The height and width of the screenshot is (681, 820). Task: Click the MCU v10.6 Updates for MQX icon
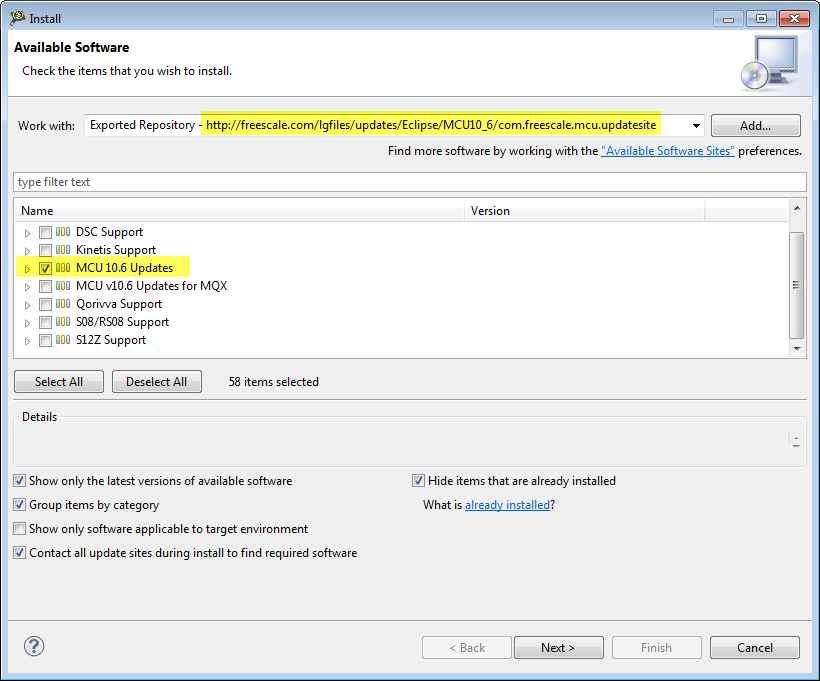pyautogui.click(x=63, y=286)
